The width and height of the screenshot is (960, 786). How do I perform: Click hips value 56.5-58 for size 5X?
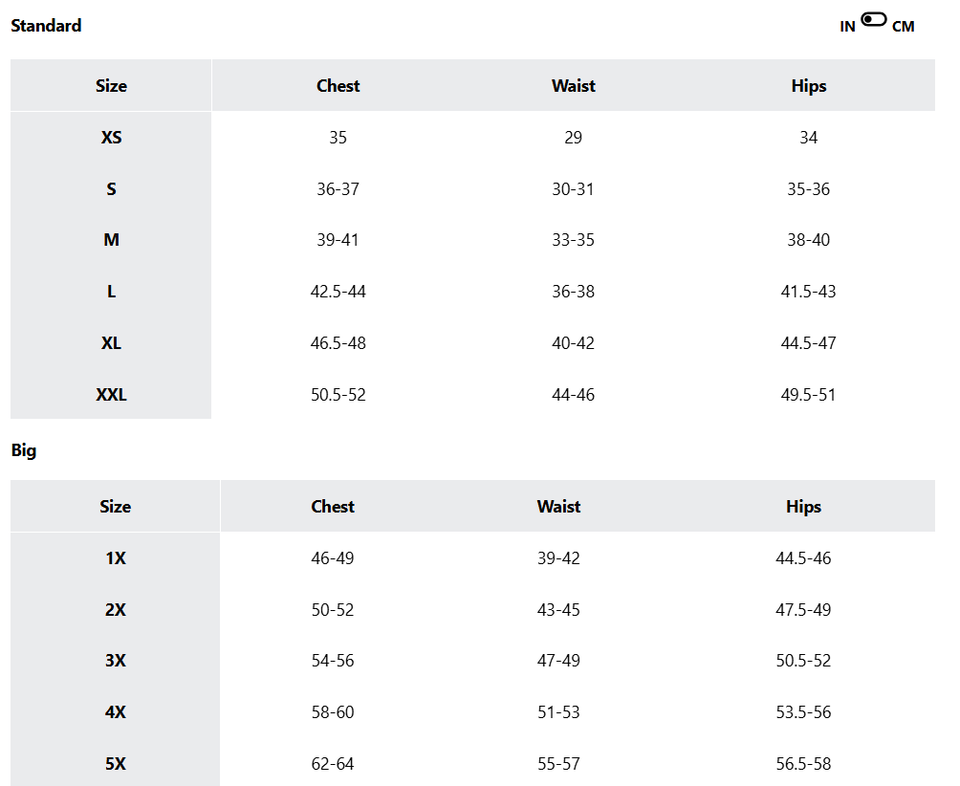pos(803,765)
